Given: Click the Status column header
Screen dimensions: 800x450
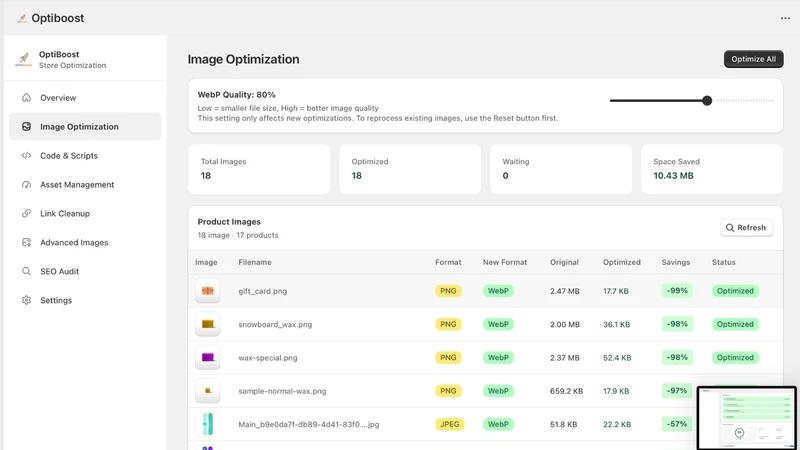Looking at the screenshot, I should 723,262.
